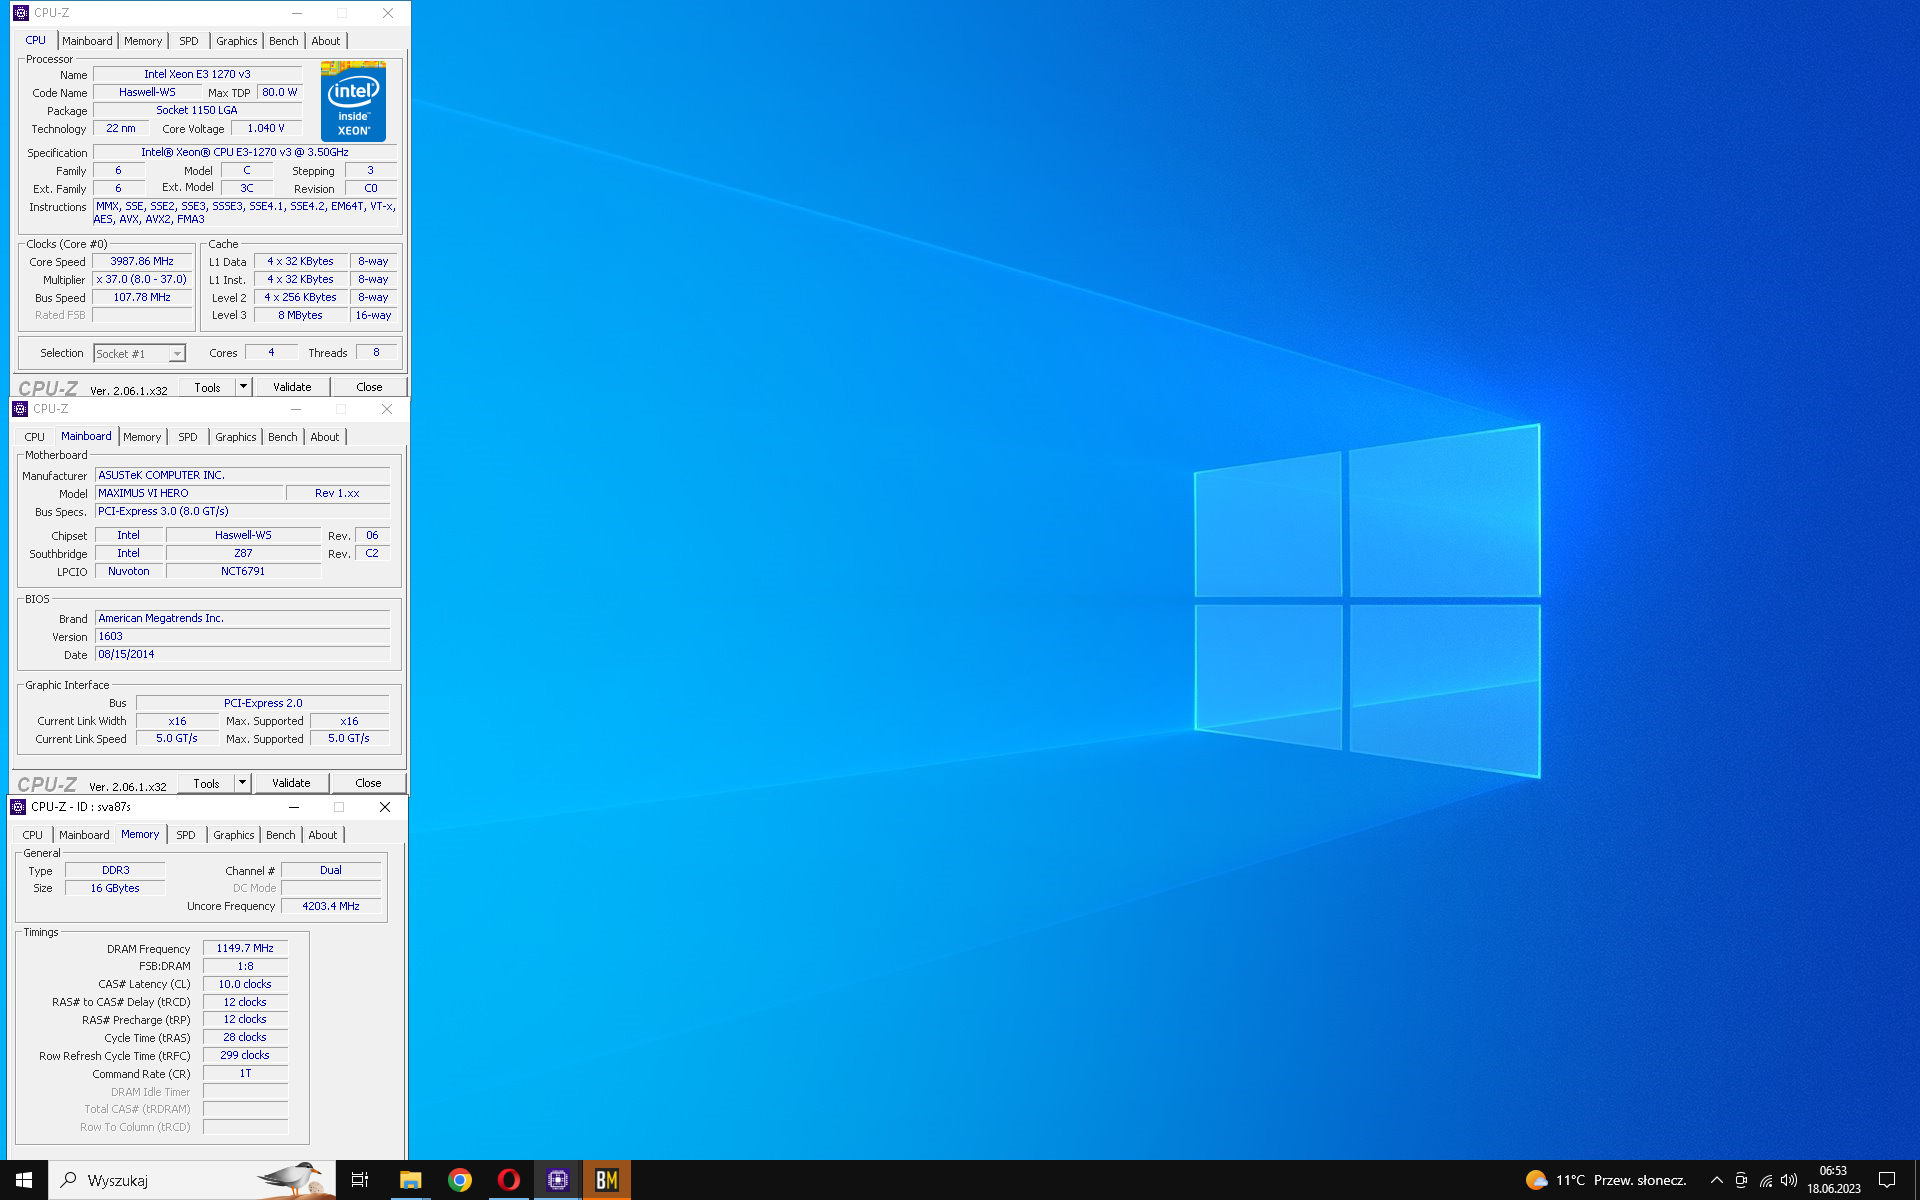The height and width of the screenshot is (1200, 1920).
Task: Open the Socket #1 selection dropdown
Action: [x=140, y=354]
